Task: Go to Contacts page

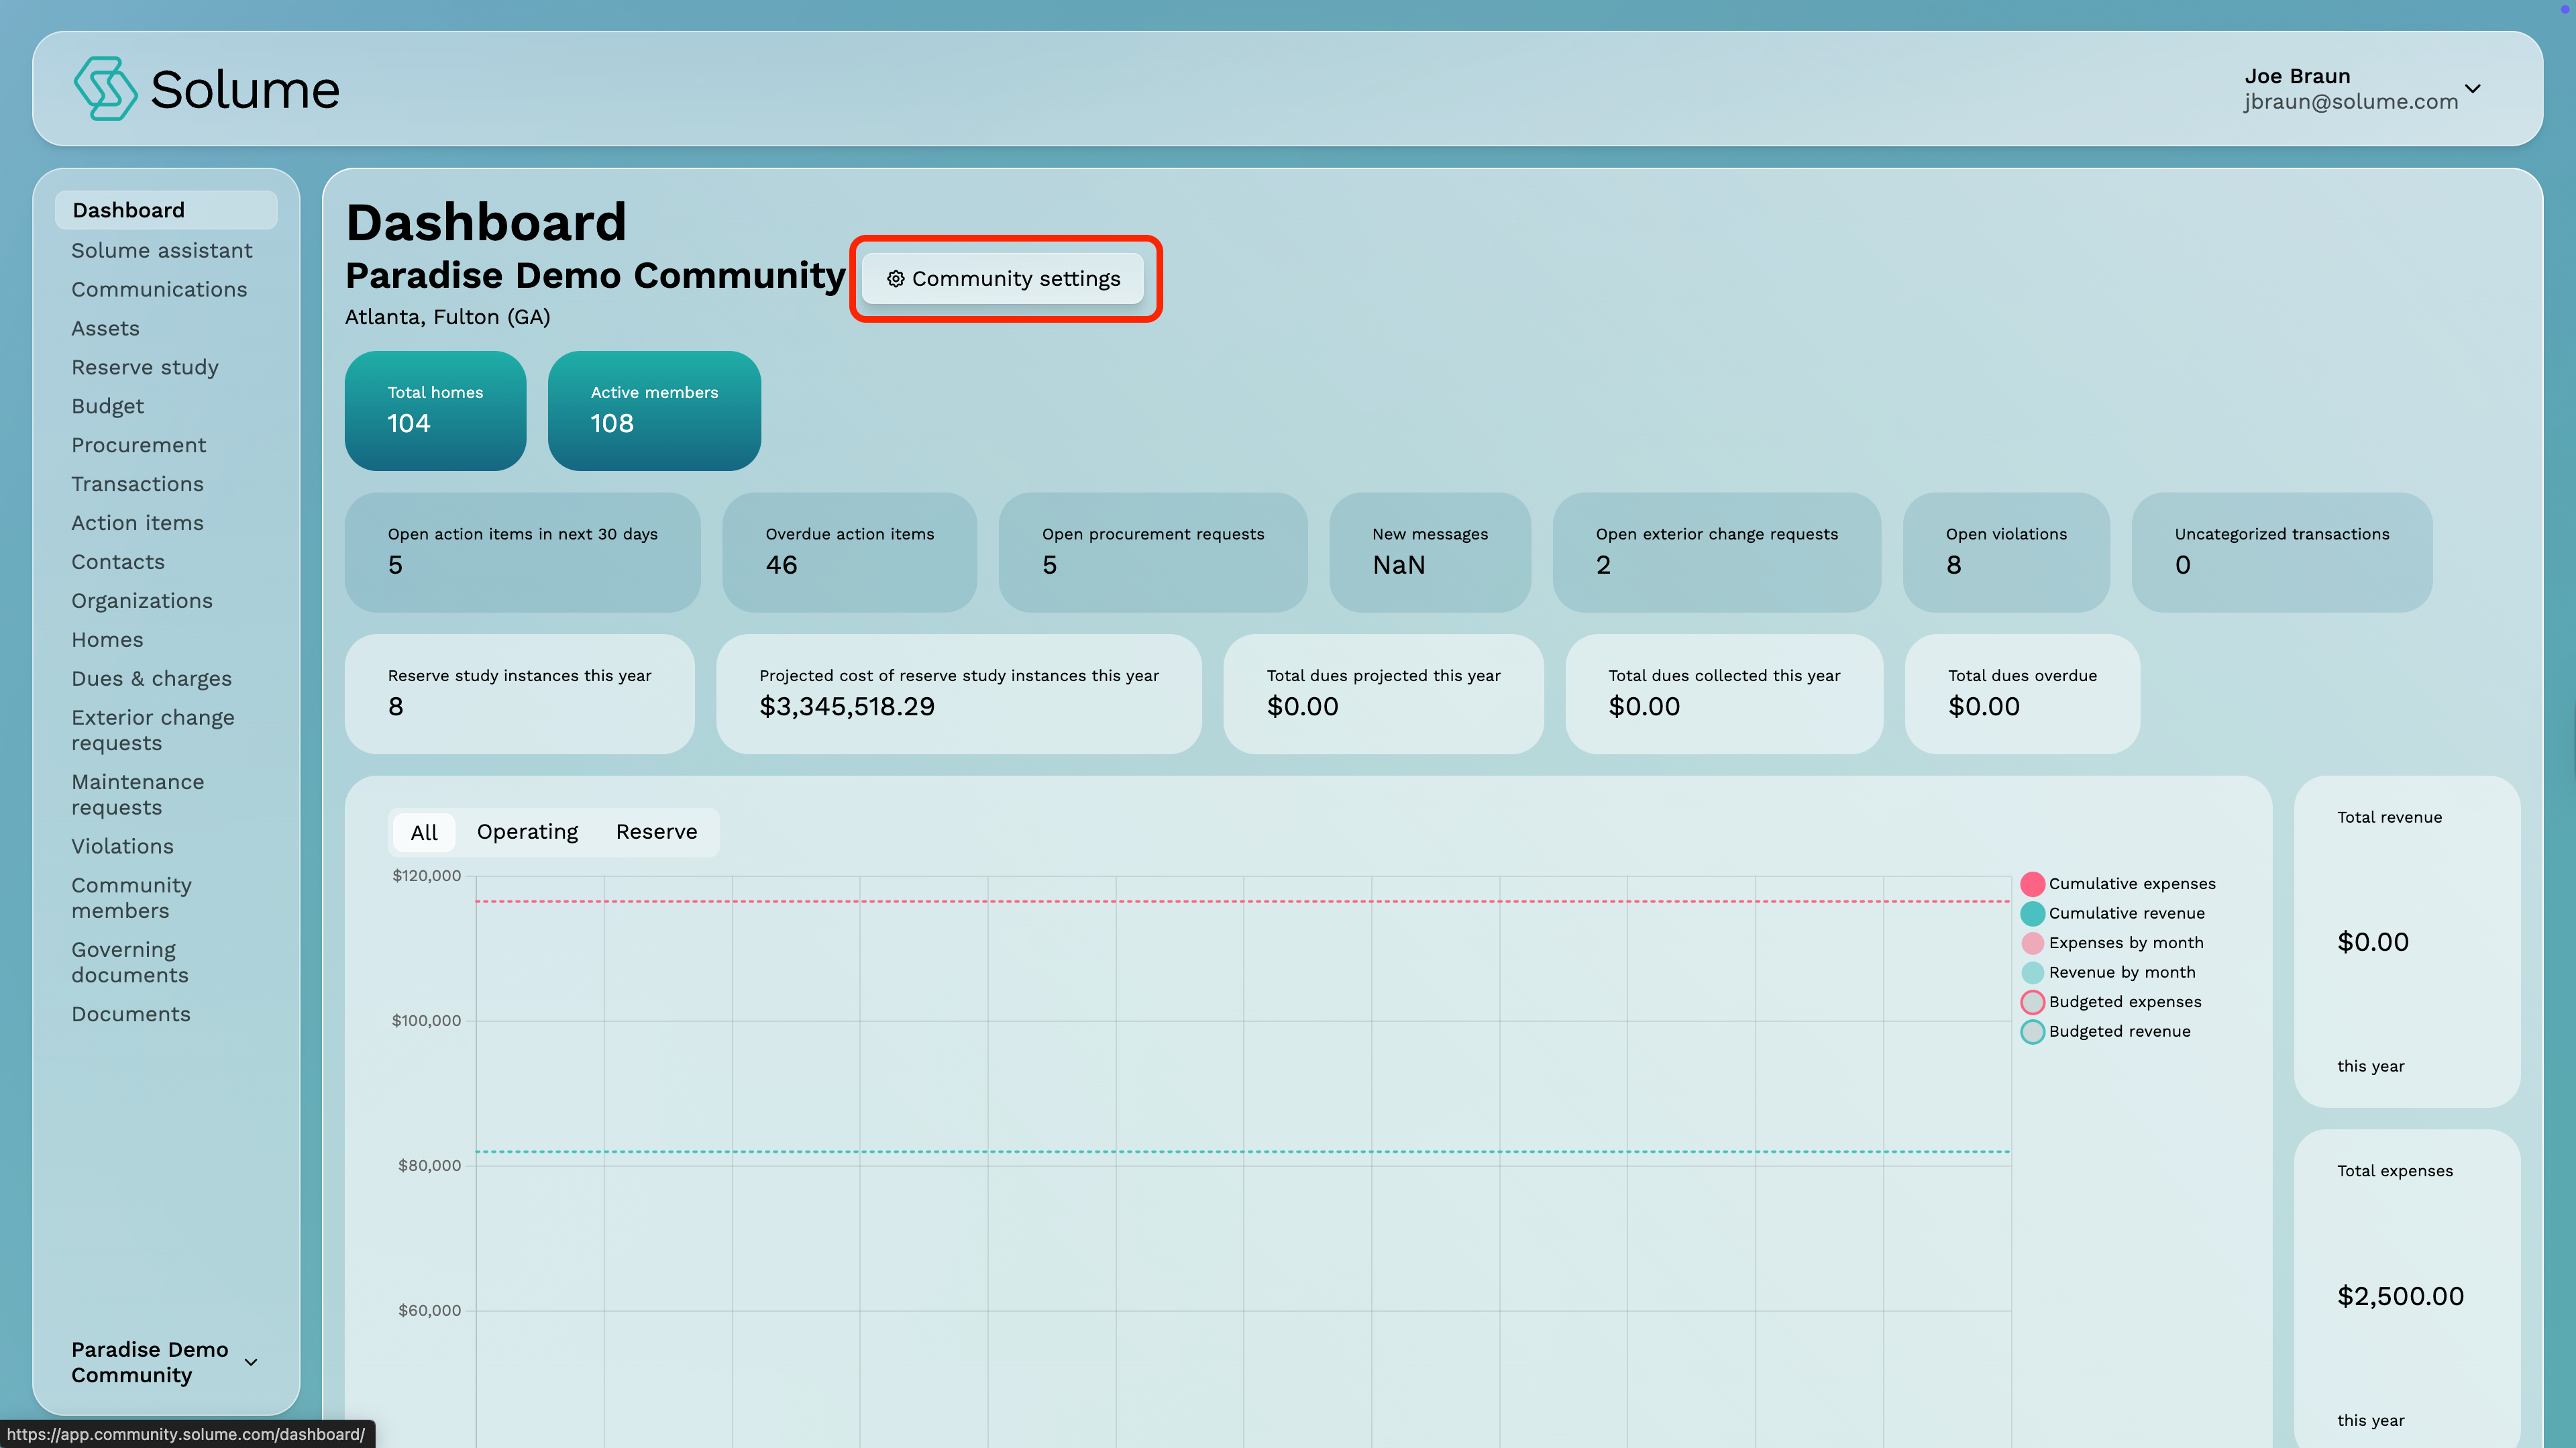Action: 118,562
